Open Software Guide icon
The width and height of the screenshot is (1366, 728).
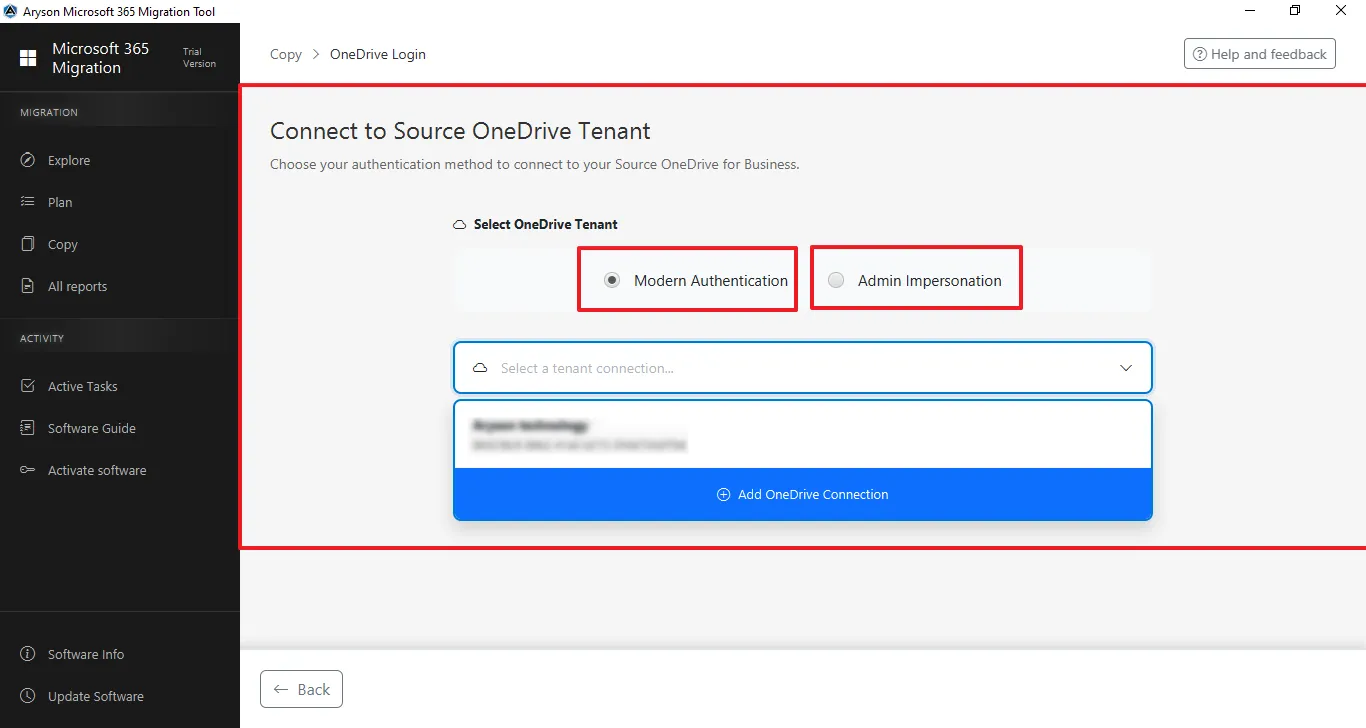pos(28,428)
